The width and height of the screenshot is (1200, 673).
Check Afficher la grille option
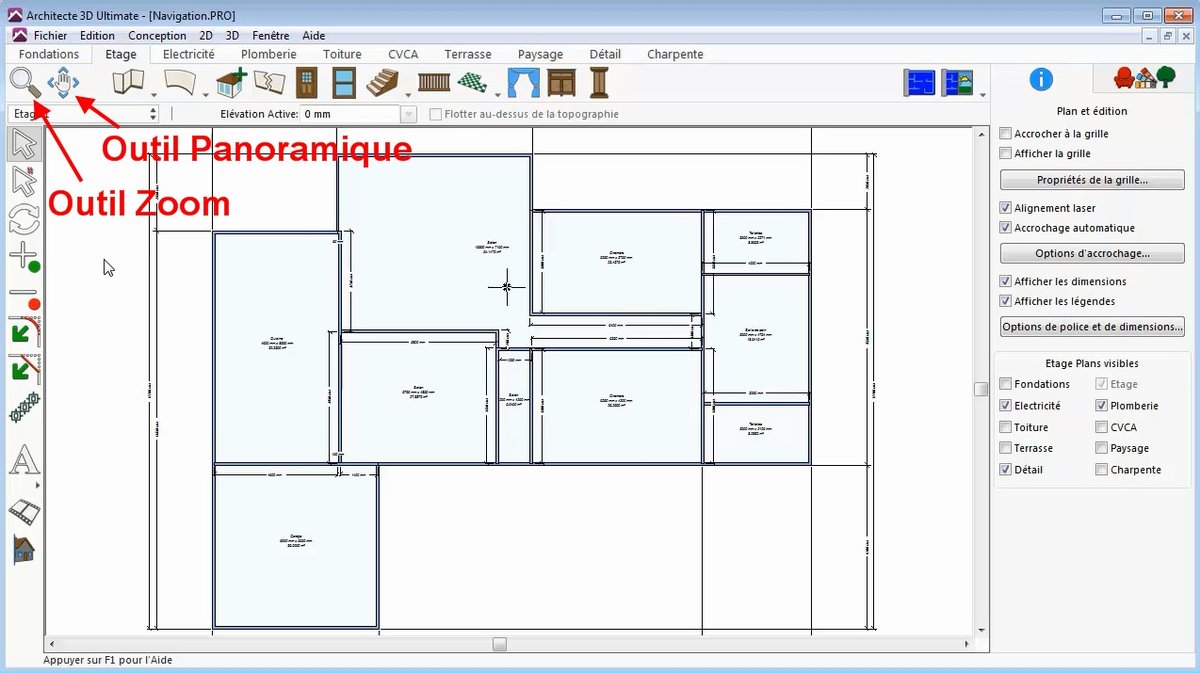pyautogui.click(x=1006, y=153)
